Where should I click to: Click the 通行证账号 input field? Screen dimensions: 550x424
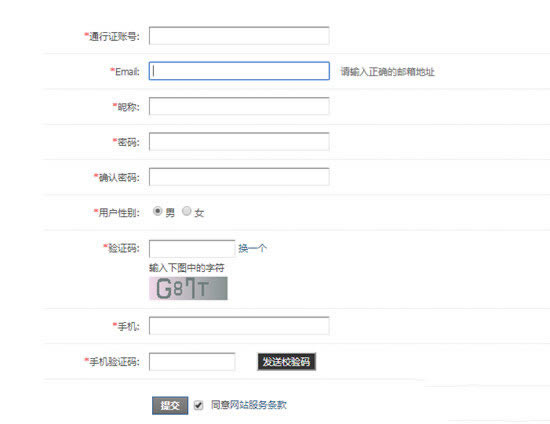[x=239, y=36]
